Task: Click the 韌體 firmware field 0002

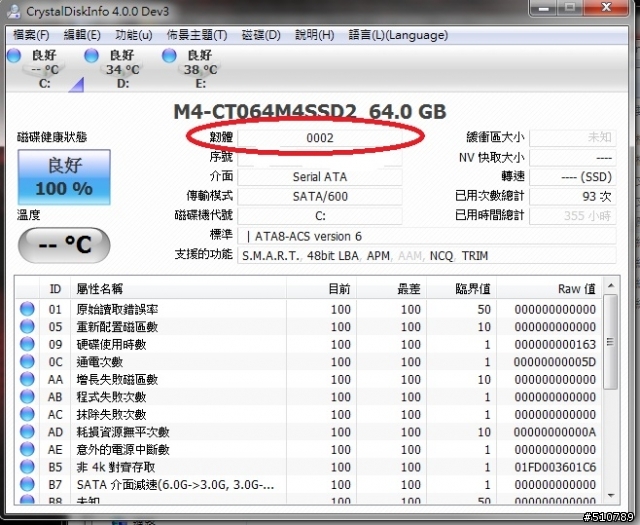Action: (320, 138)
